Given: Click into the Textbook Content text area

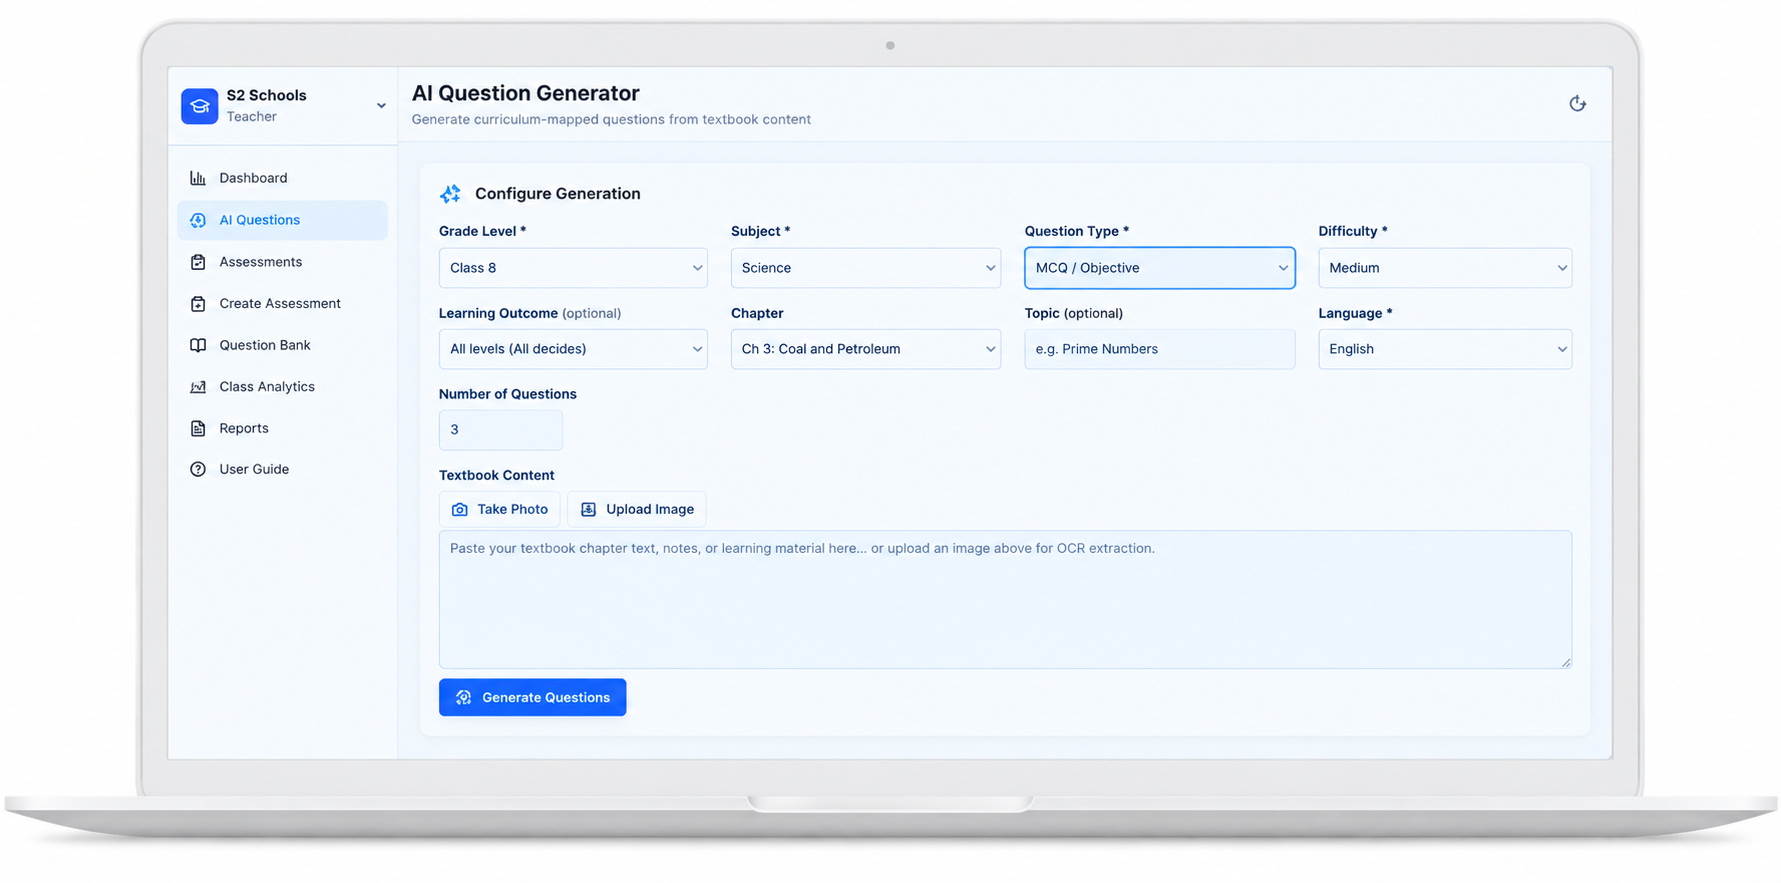Looking at the screenshot, I should [1005, 599].
